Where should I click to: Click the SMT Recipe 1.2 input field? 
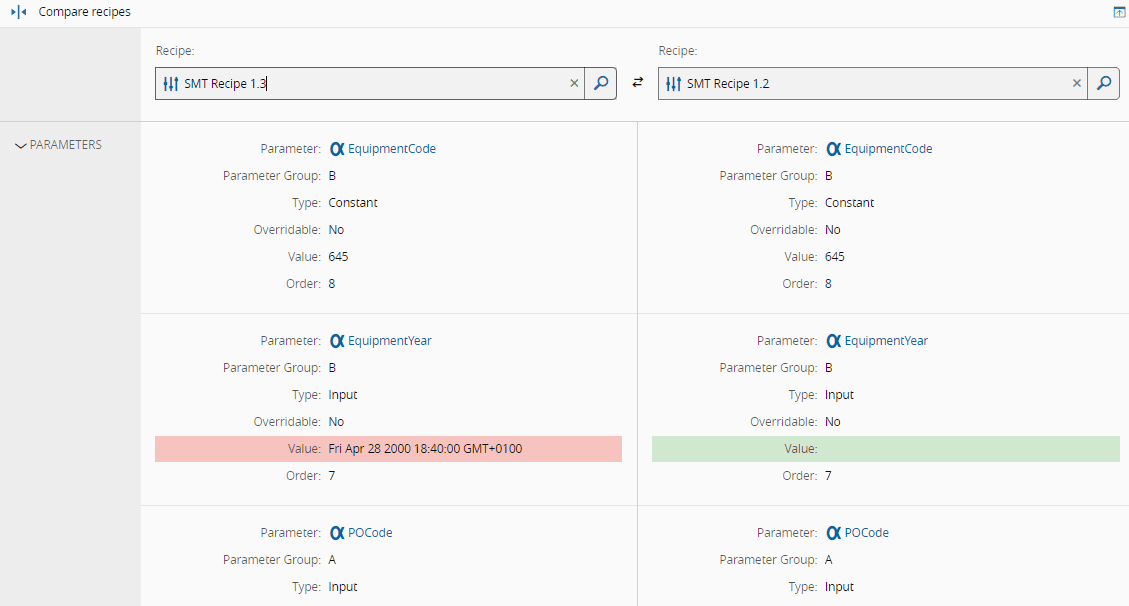tap(870, 84)
